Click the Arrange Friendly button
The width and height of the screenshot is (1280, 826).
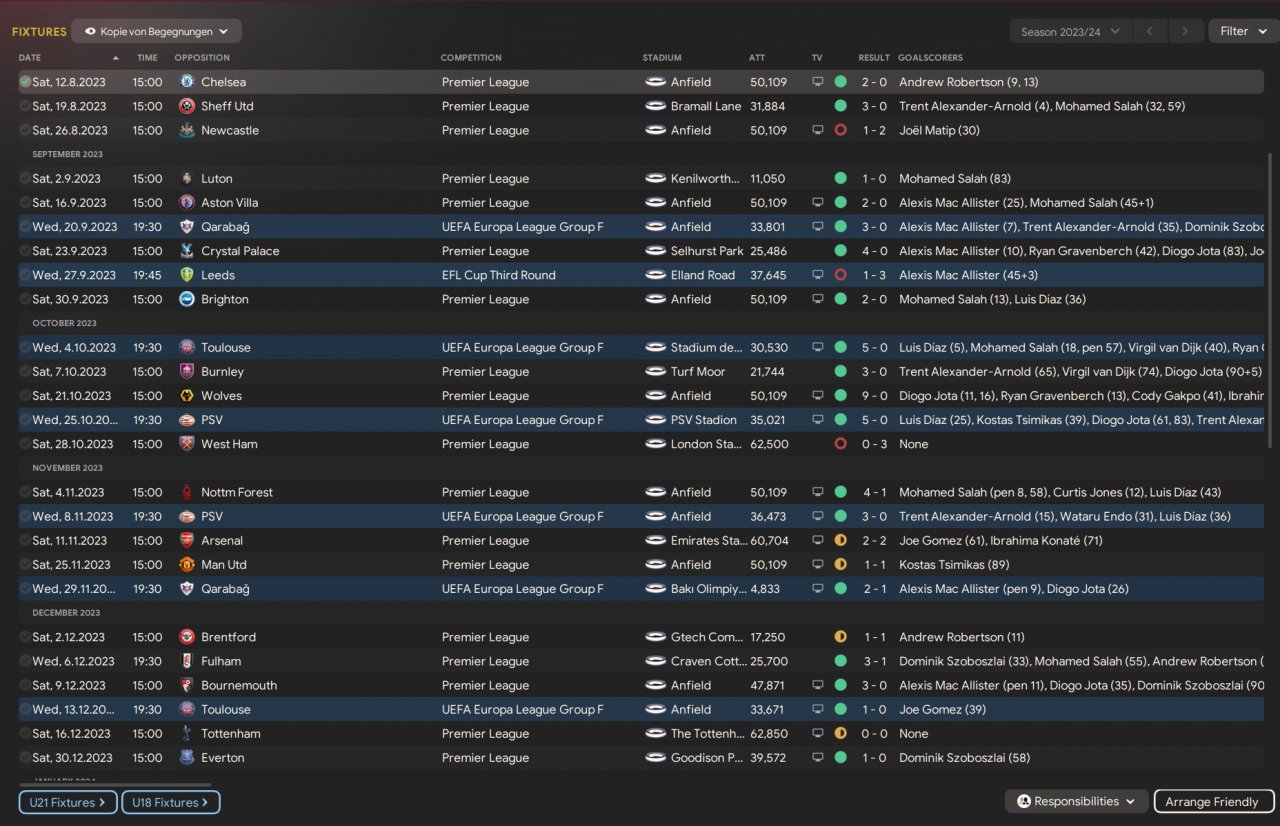1212,802
